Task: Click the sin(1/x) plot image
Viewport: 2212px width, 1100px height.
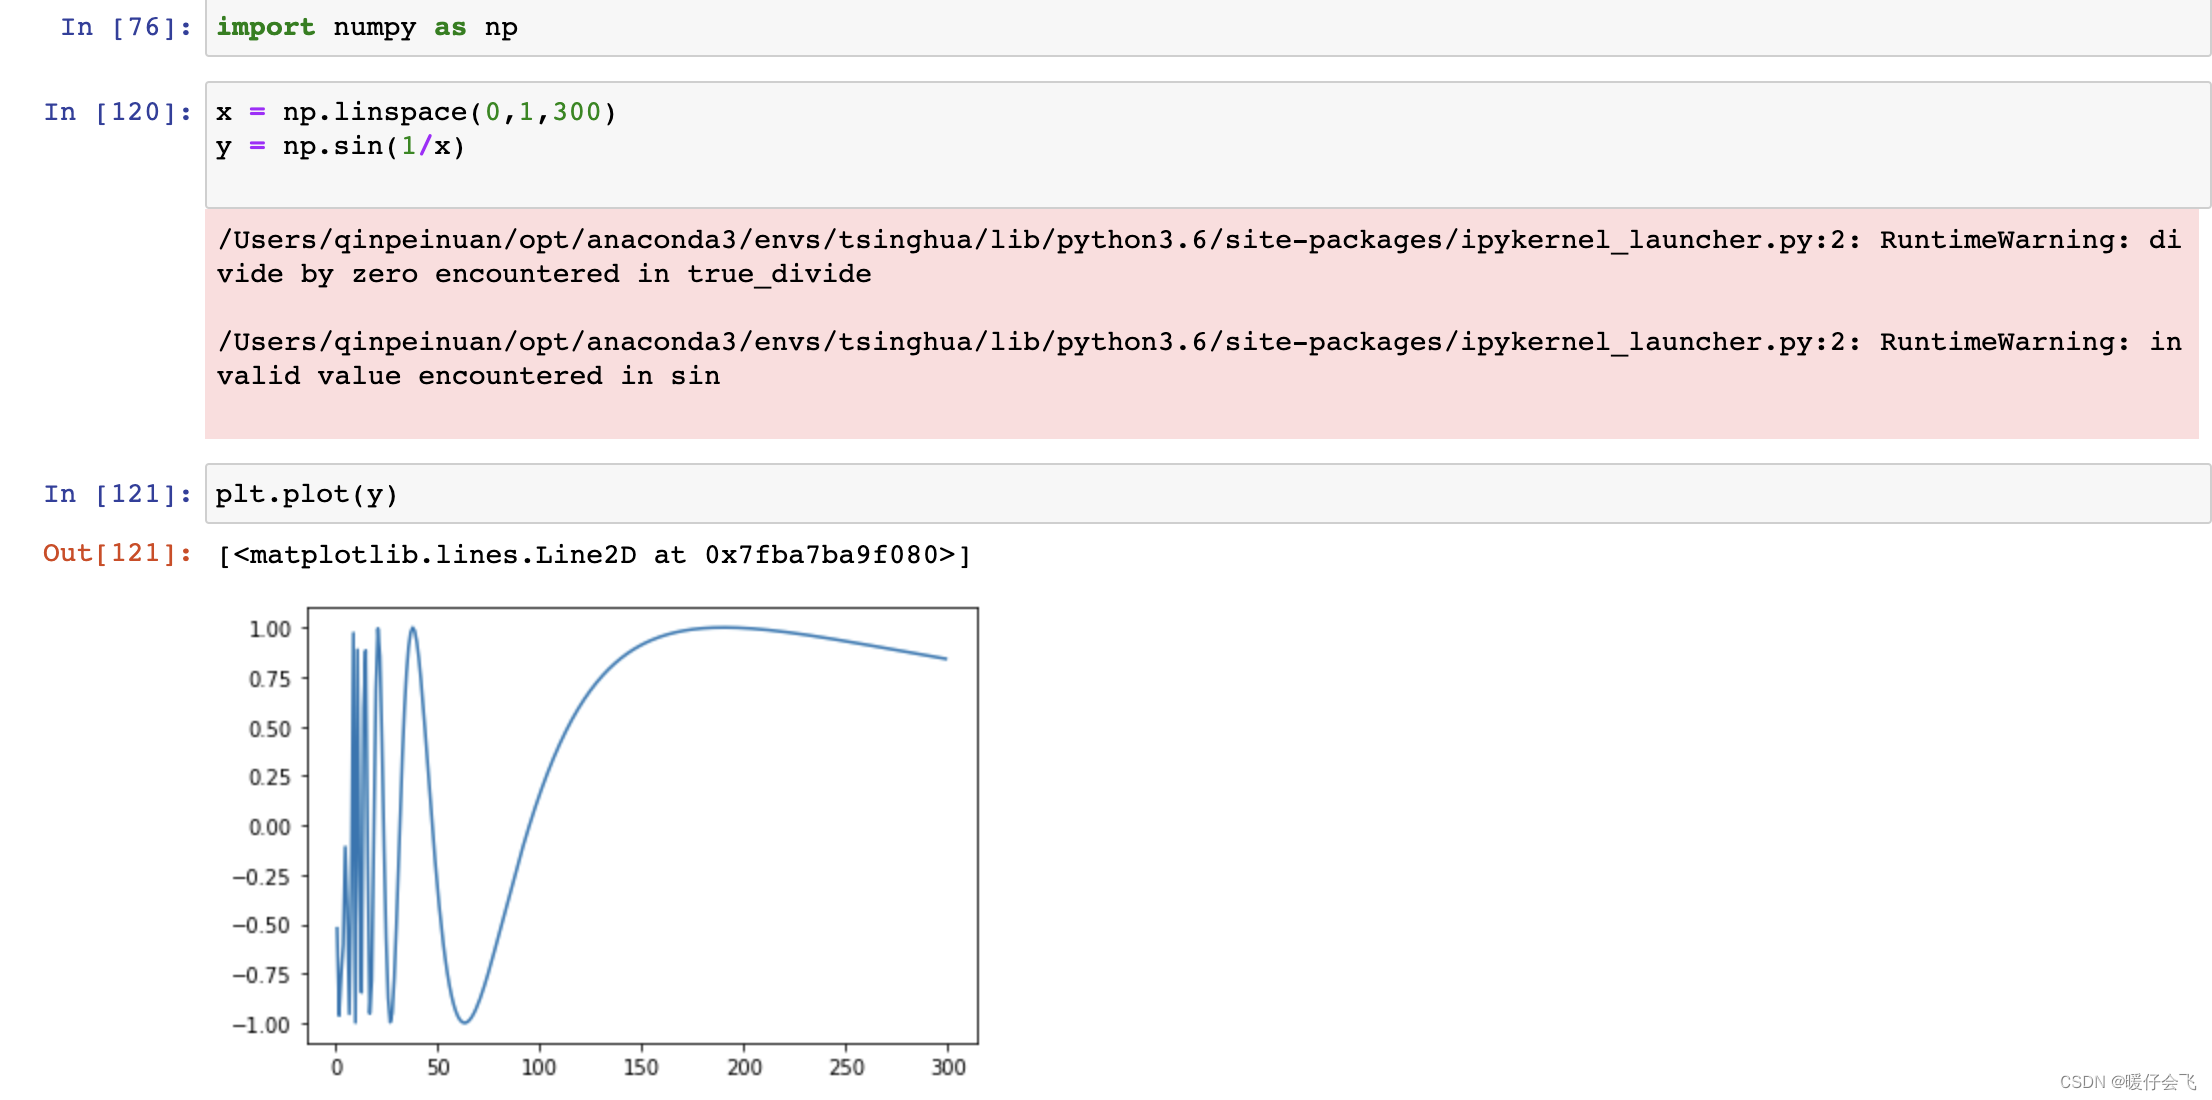Action: [606, 842]
